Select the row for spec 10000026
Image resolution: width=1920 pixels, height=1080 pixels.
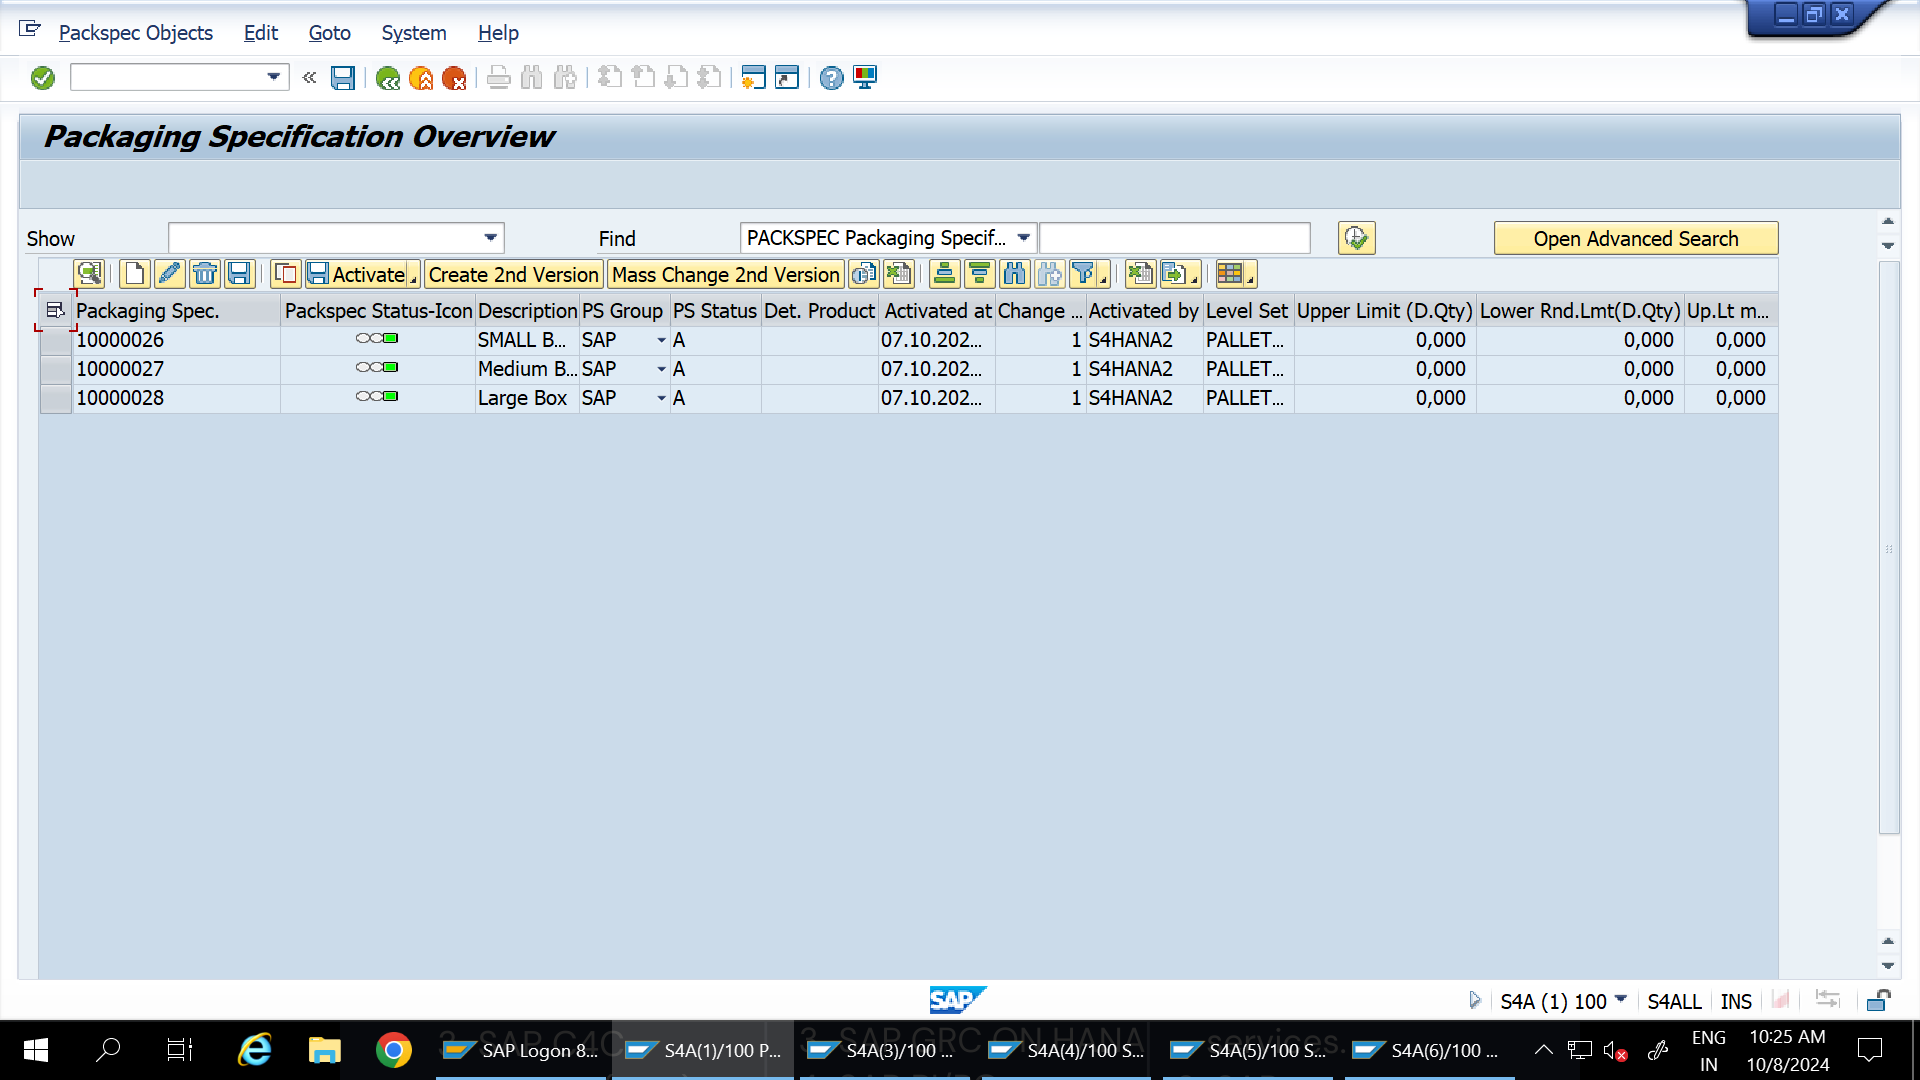tap(56, 340)
